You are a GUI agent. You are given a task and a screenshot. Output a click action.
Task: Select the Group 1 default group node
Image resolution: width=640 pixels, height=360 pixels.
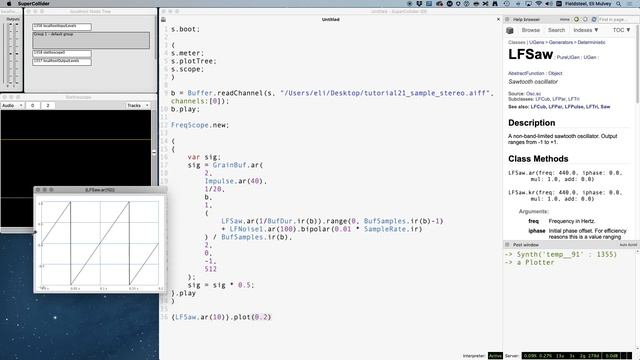(91, 40)
